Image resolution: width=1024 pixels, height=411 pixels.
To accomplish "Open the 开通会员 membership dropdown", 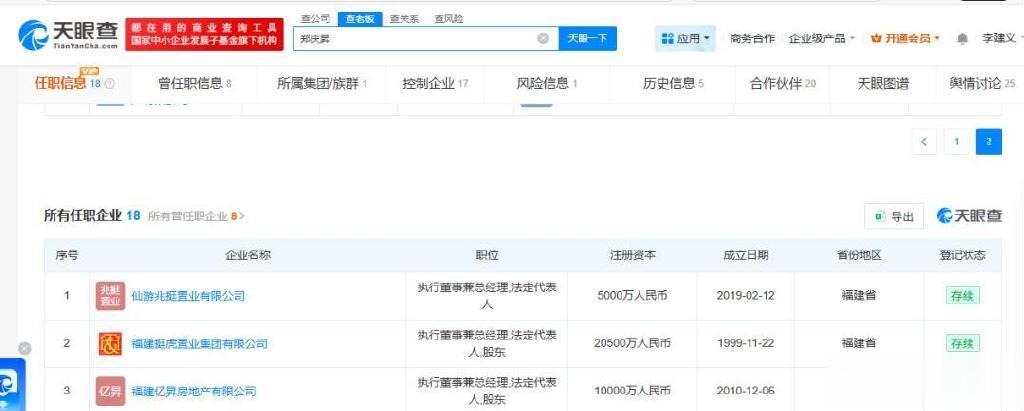I will point(905,39).
